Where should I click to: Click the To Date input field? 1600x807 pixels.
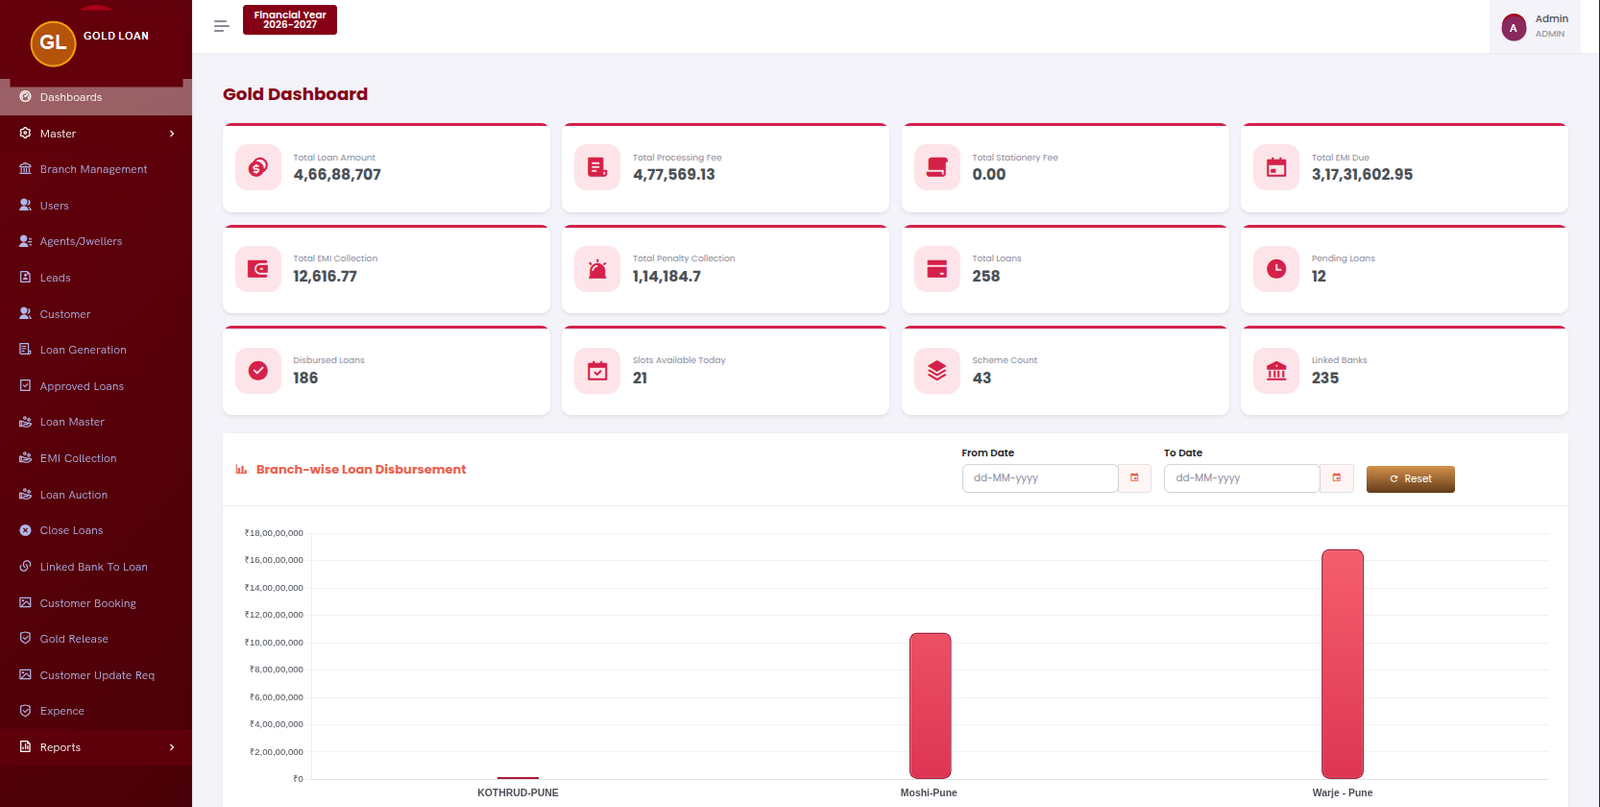(x=1242, y=478)
